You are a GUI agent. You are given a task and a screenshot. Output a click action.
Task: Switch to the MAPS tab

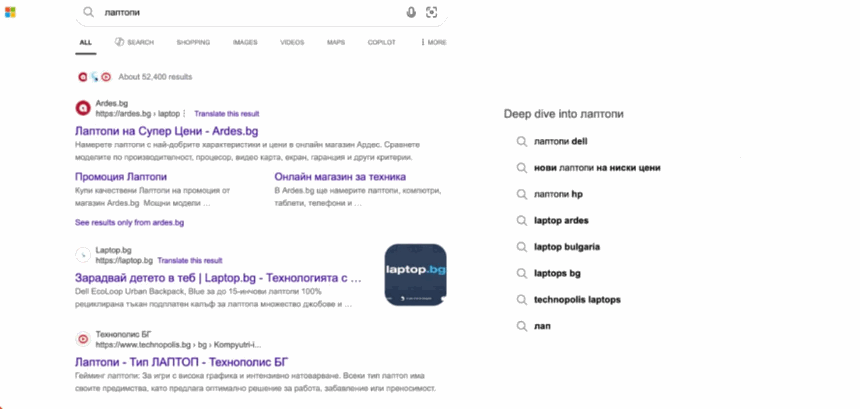tap(336, 42)
